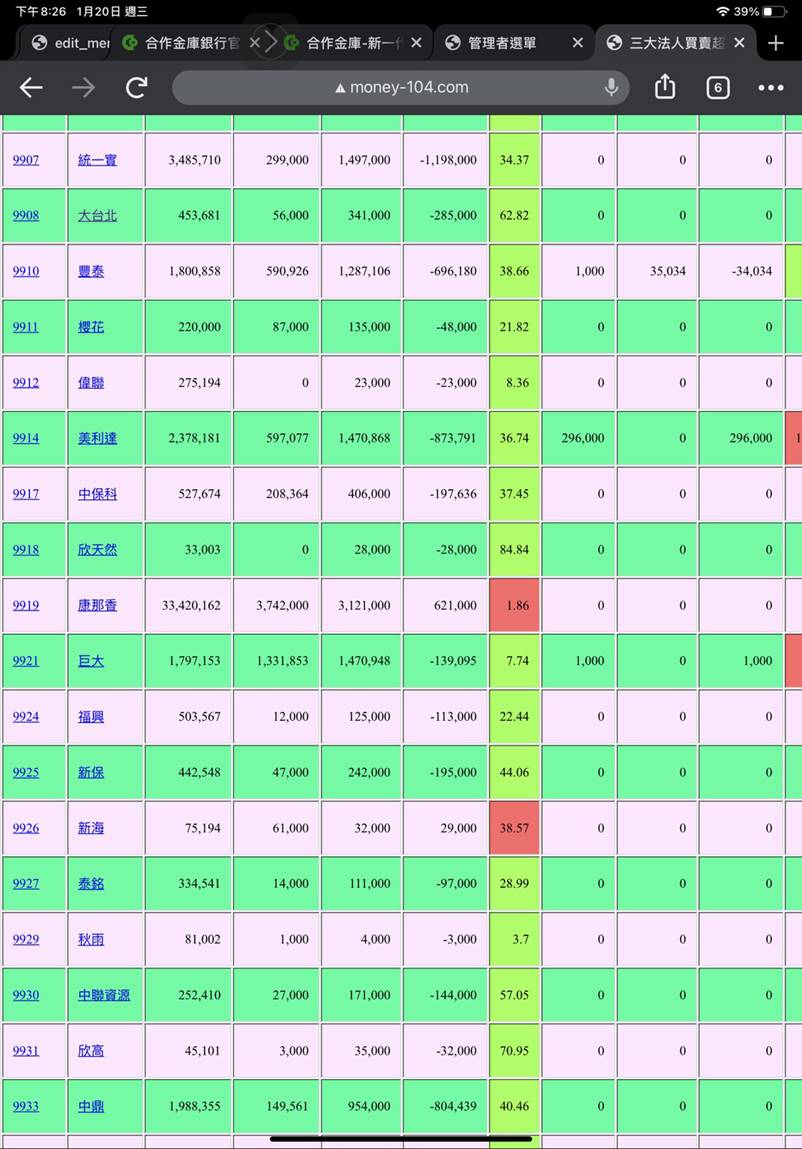Image resolution: width=802 pixels, height=1149 pixels.
Task: Close the 管理者選單 tab
Action: [x=577, y=43]
